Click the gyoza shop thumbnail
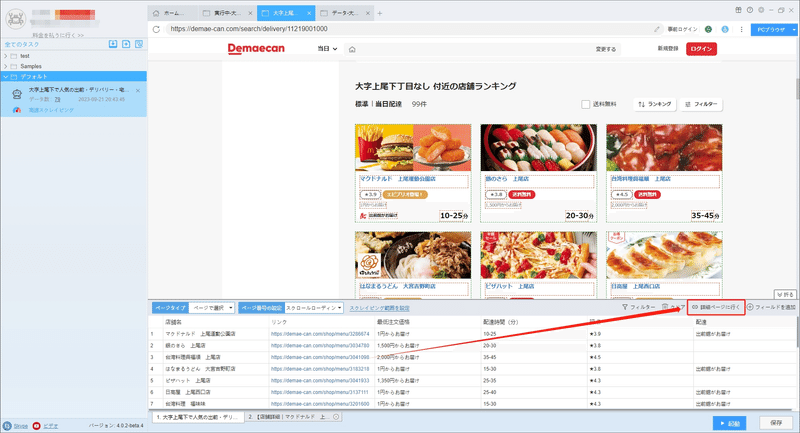The width and height of the screenshot is (800, 433). 664,255
